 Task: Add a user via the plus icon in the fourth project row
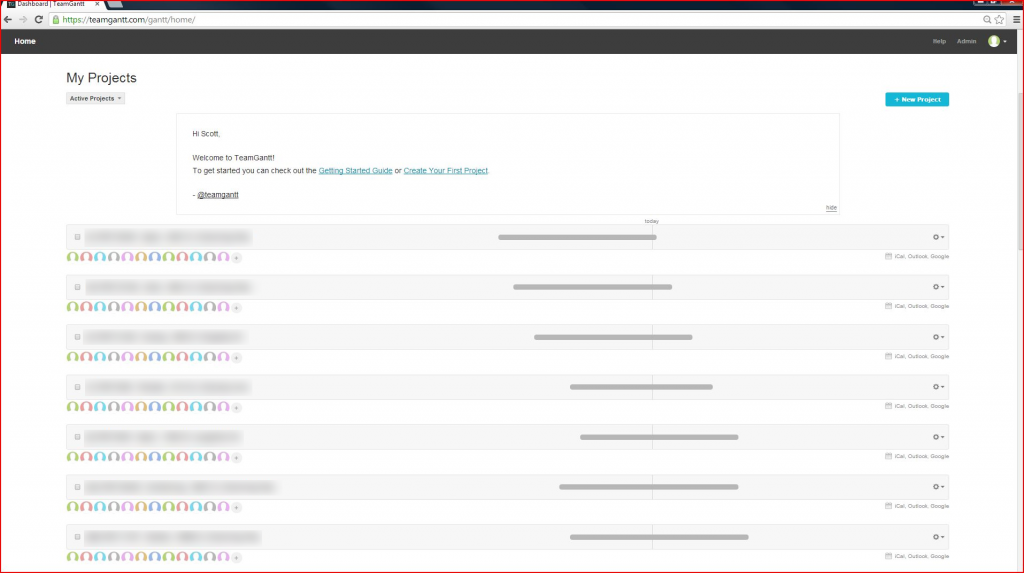pos(236,407)
